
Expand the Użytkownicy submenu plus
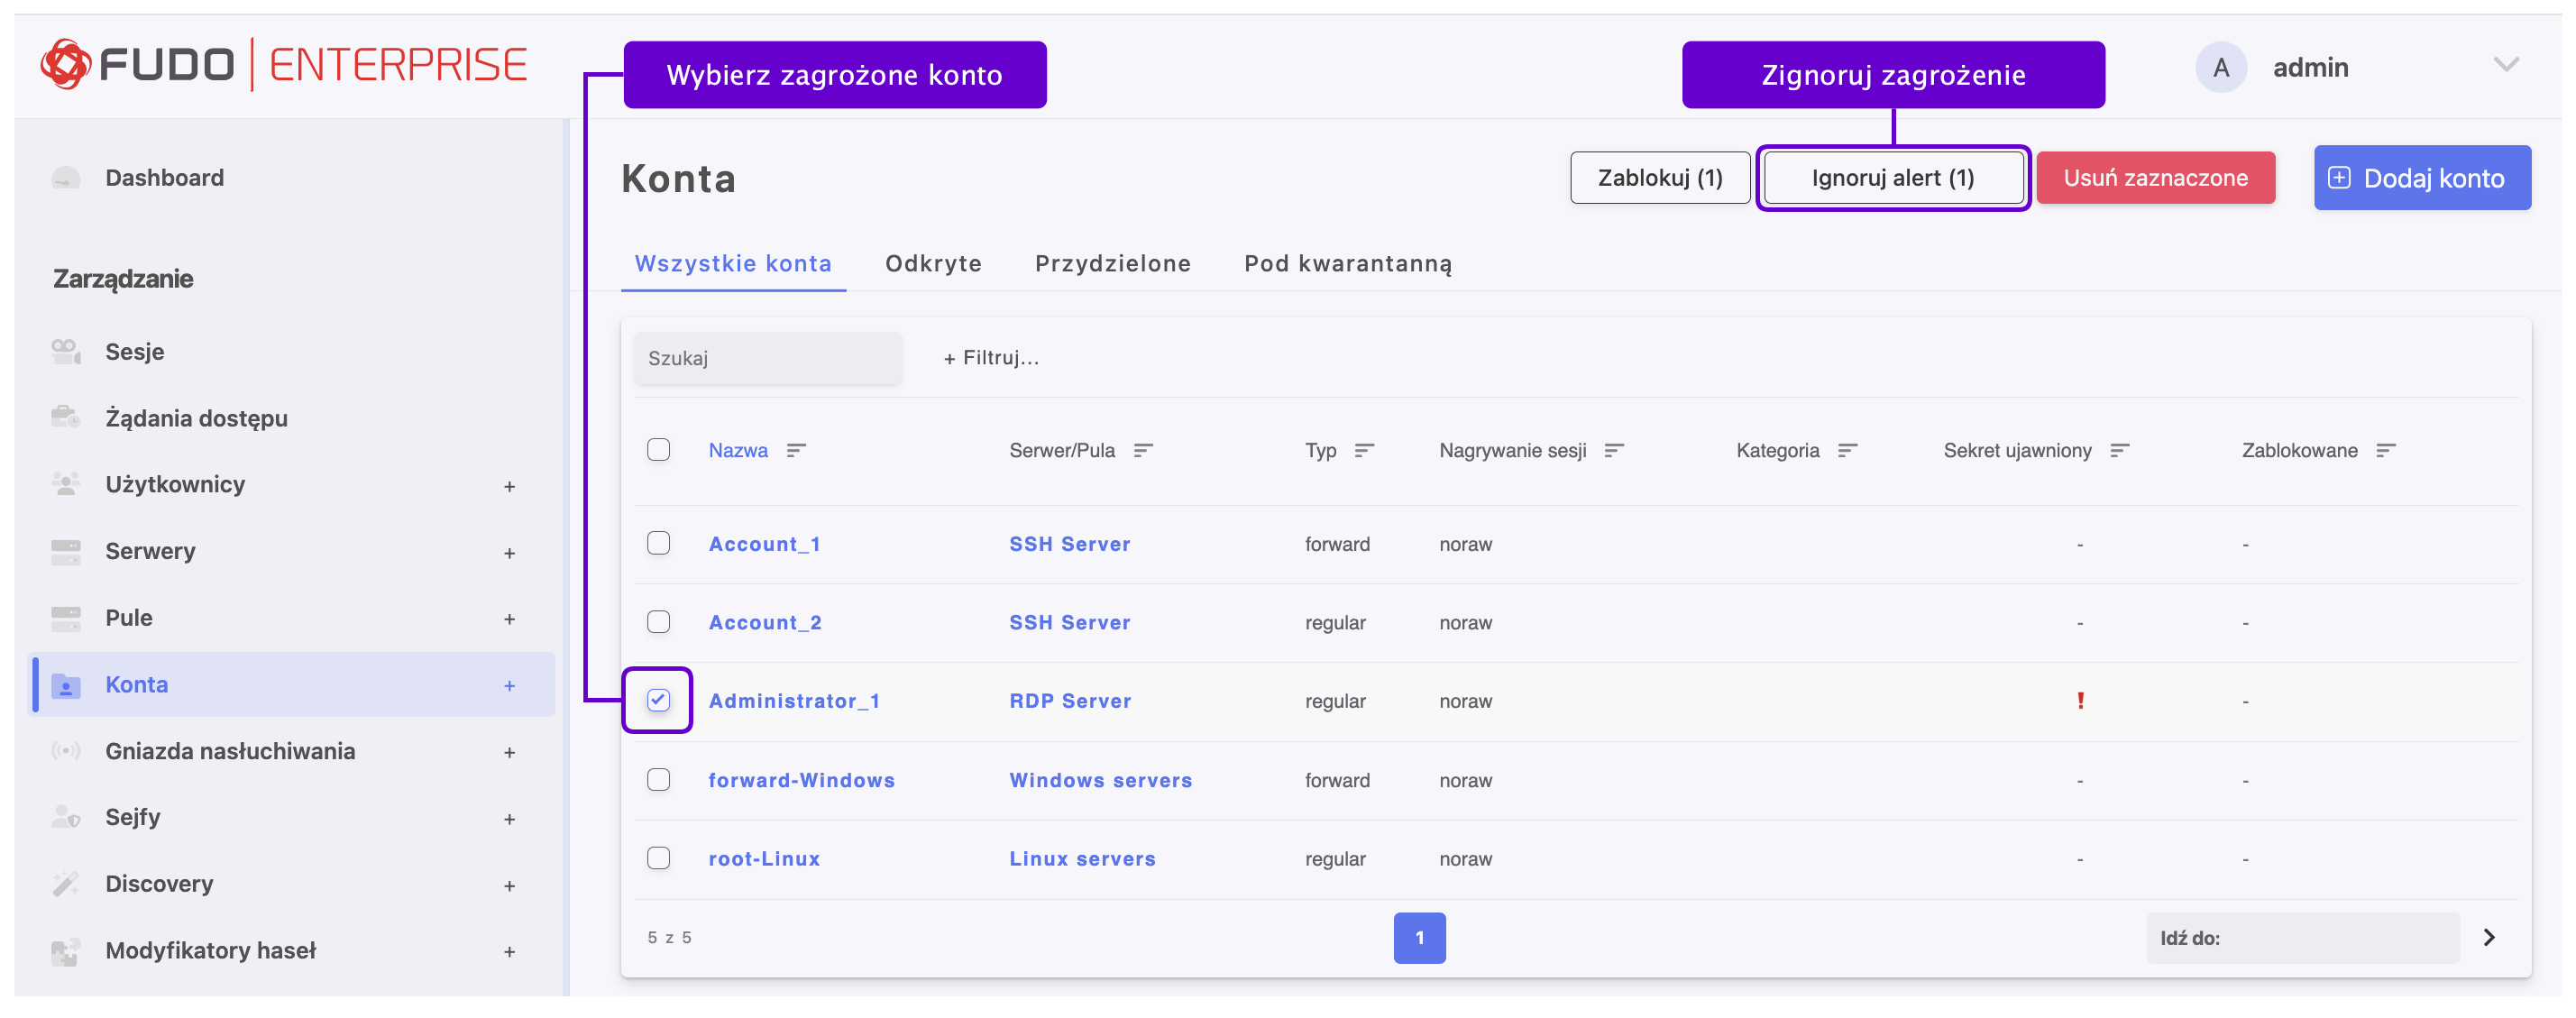tap(509, 487)
